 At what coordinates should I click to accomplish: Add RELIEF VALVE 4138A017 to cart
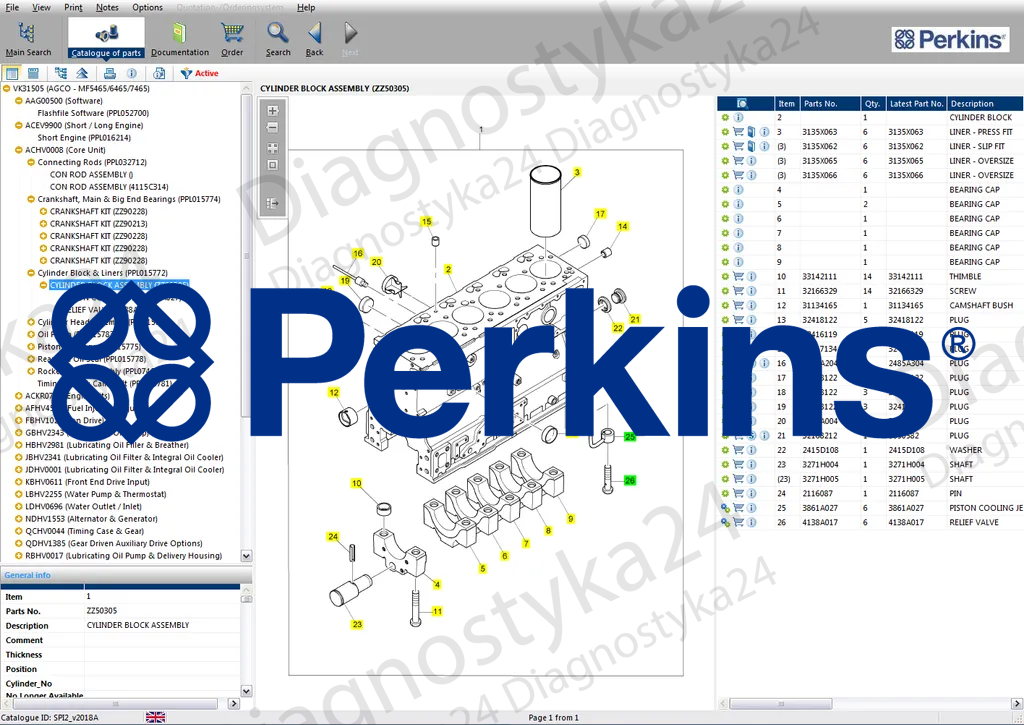point(738,522)
